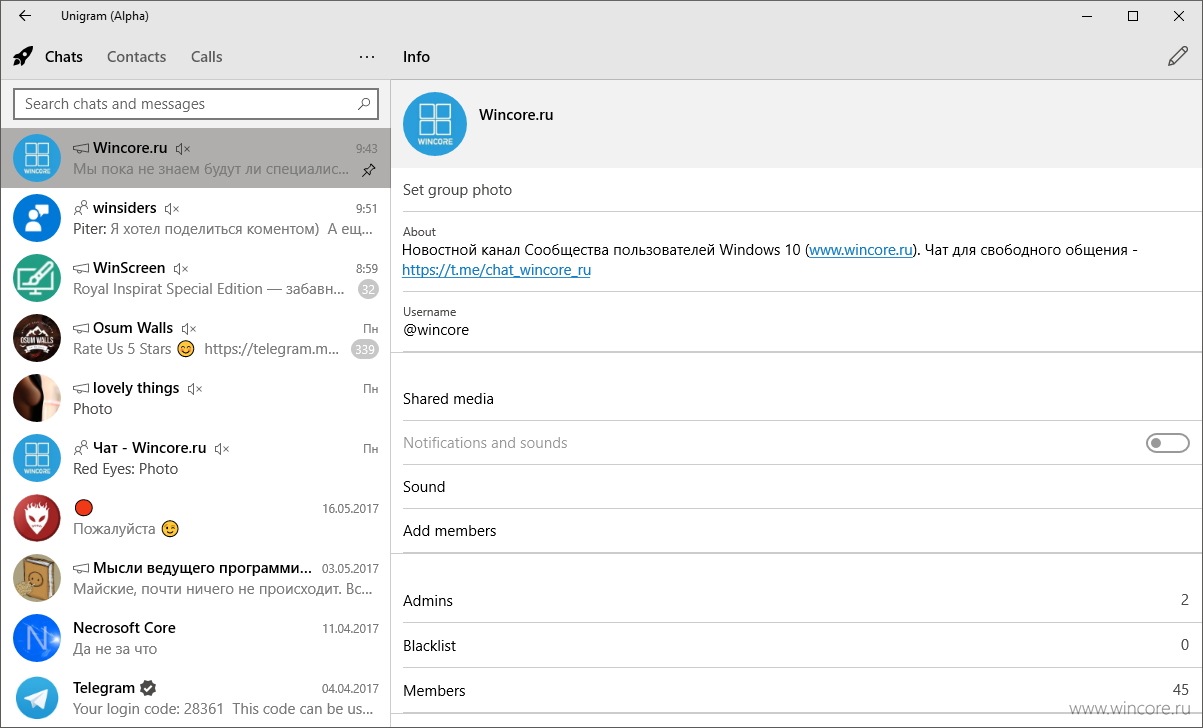
Task: Open the www.wincore.ru link
Action: pyautogui.click(x=861, y=250)
